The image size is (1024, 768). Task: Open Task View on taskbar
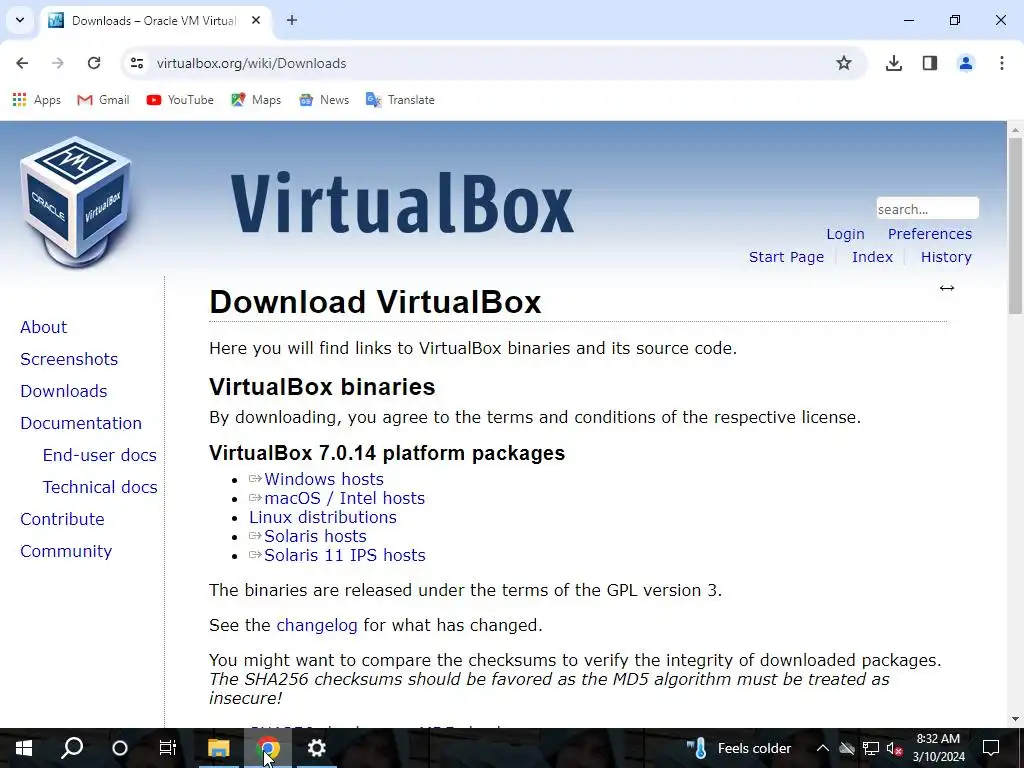pyautogui.click(x=168, y=748)
